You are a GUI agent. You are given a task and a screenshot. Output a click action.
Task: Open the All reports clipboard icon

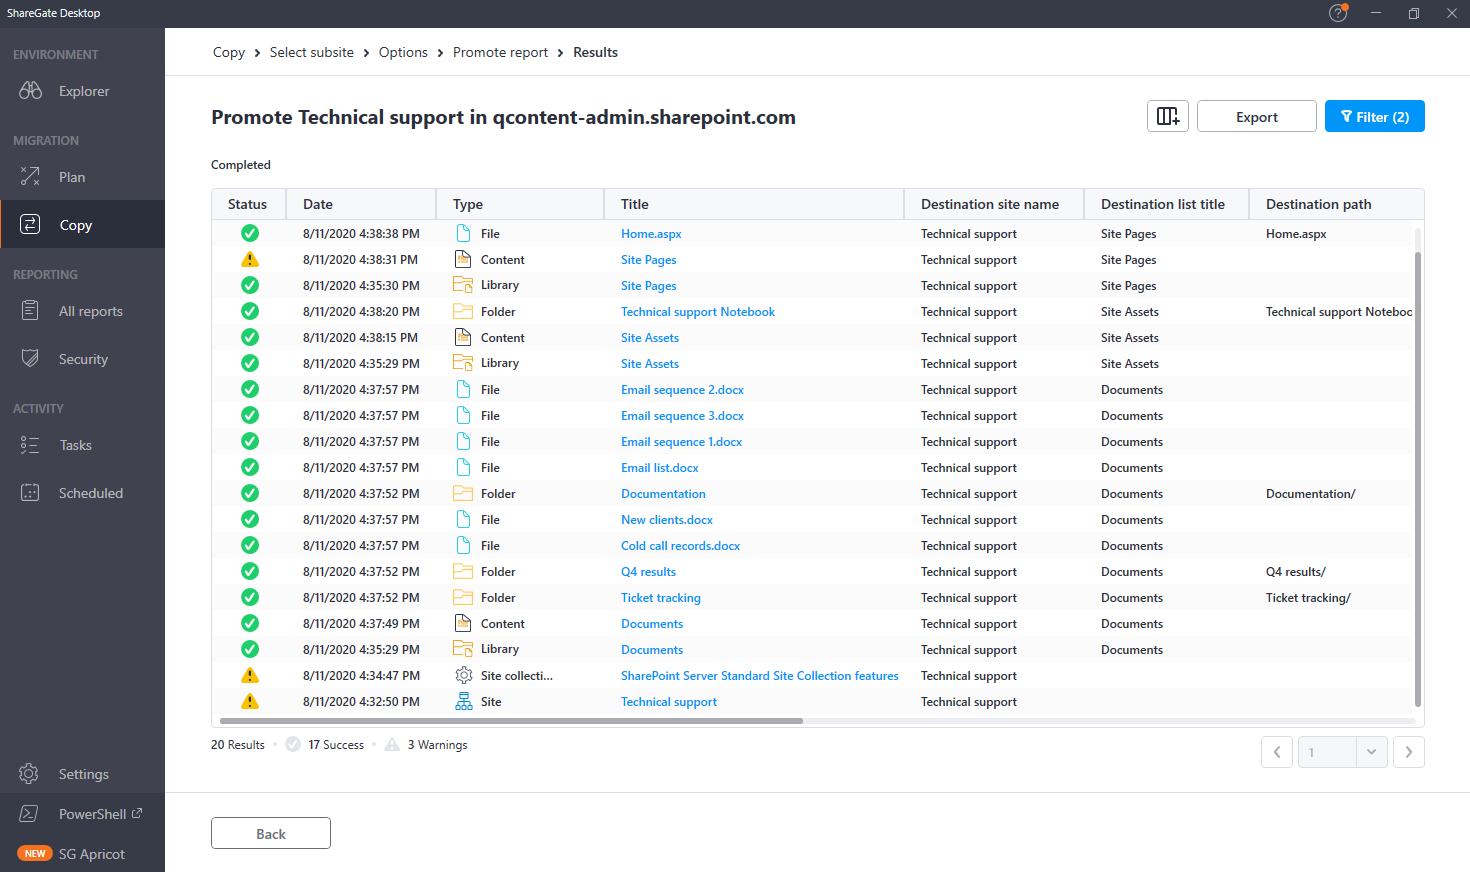tap(30, 311)
